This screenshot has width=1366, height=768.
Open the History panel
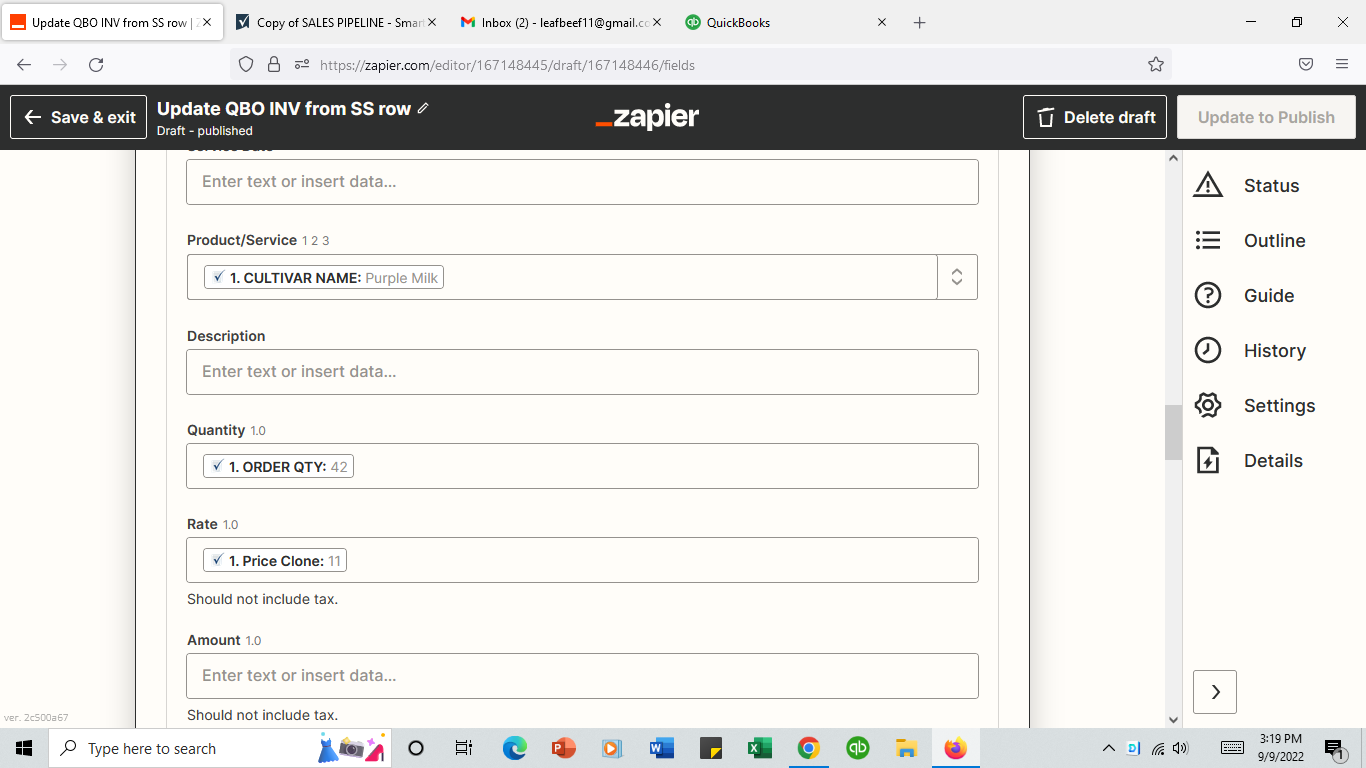click(1250, 350)
